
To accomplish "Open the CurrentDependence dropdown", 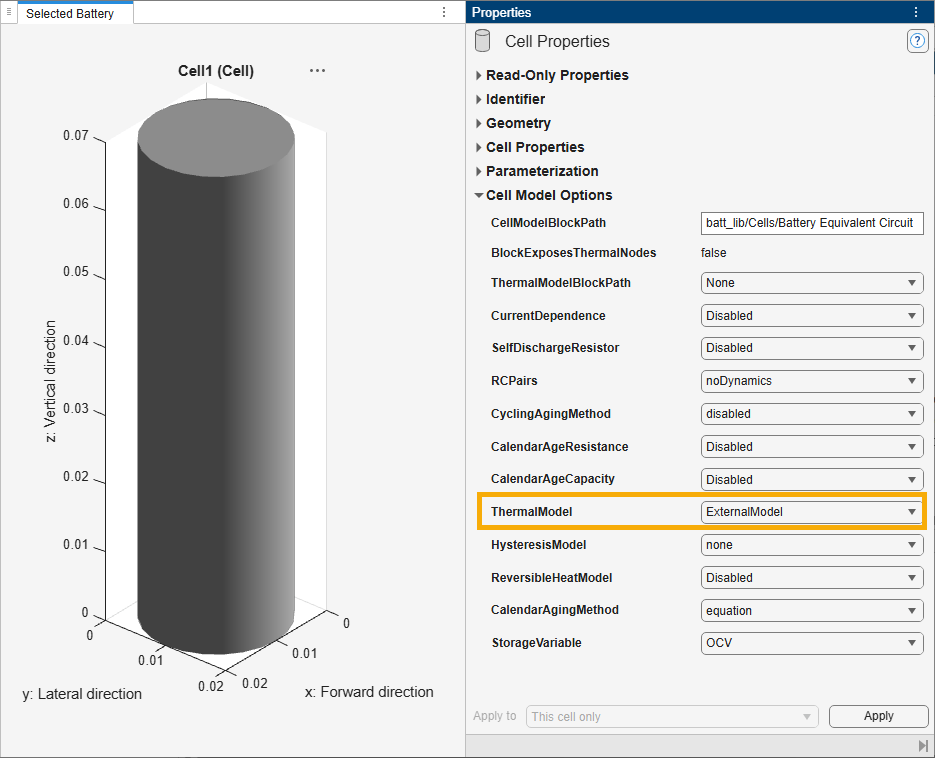I will click(812, 315).
